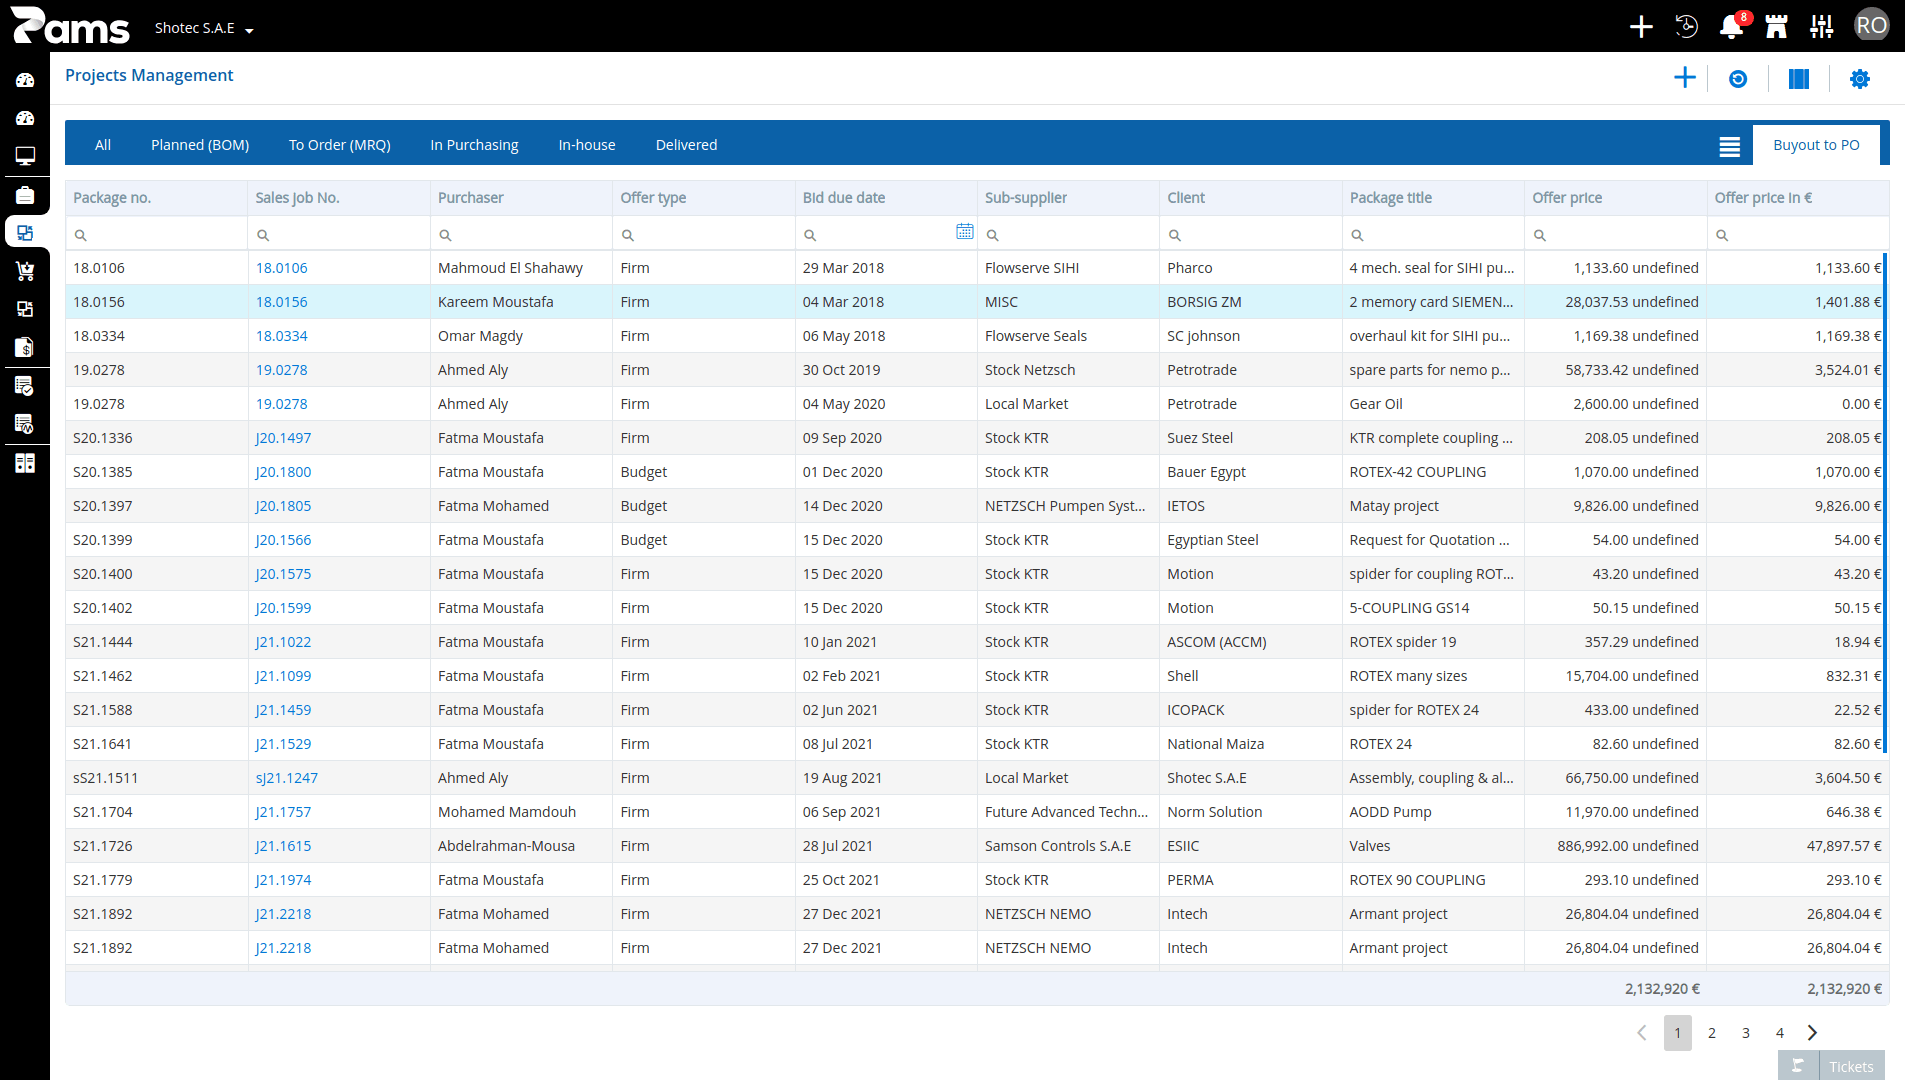This screenshot has height=1080, width=1905.
Task: Open the monitor screen icon in sidebar
Action: [x=25, y=156]
